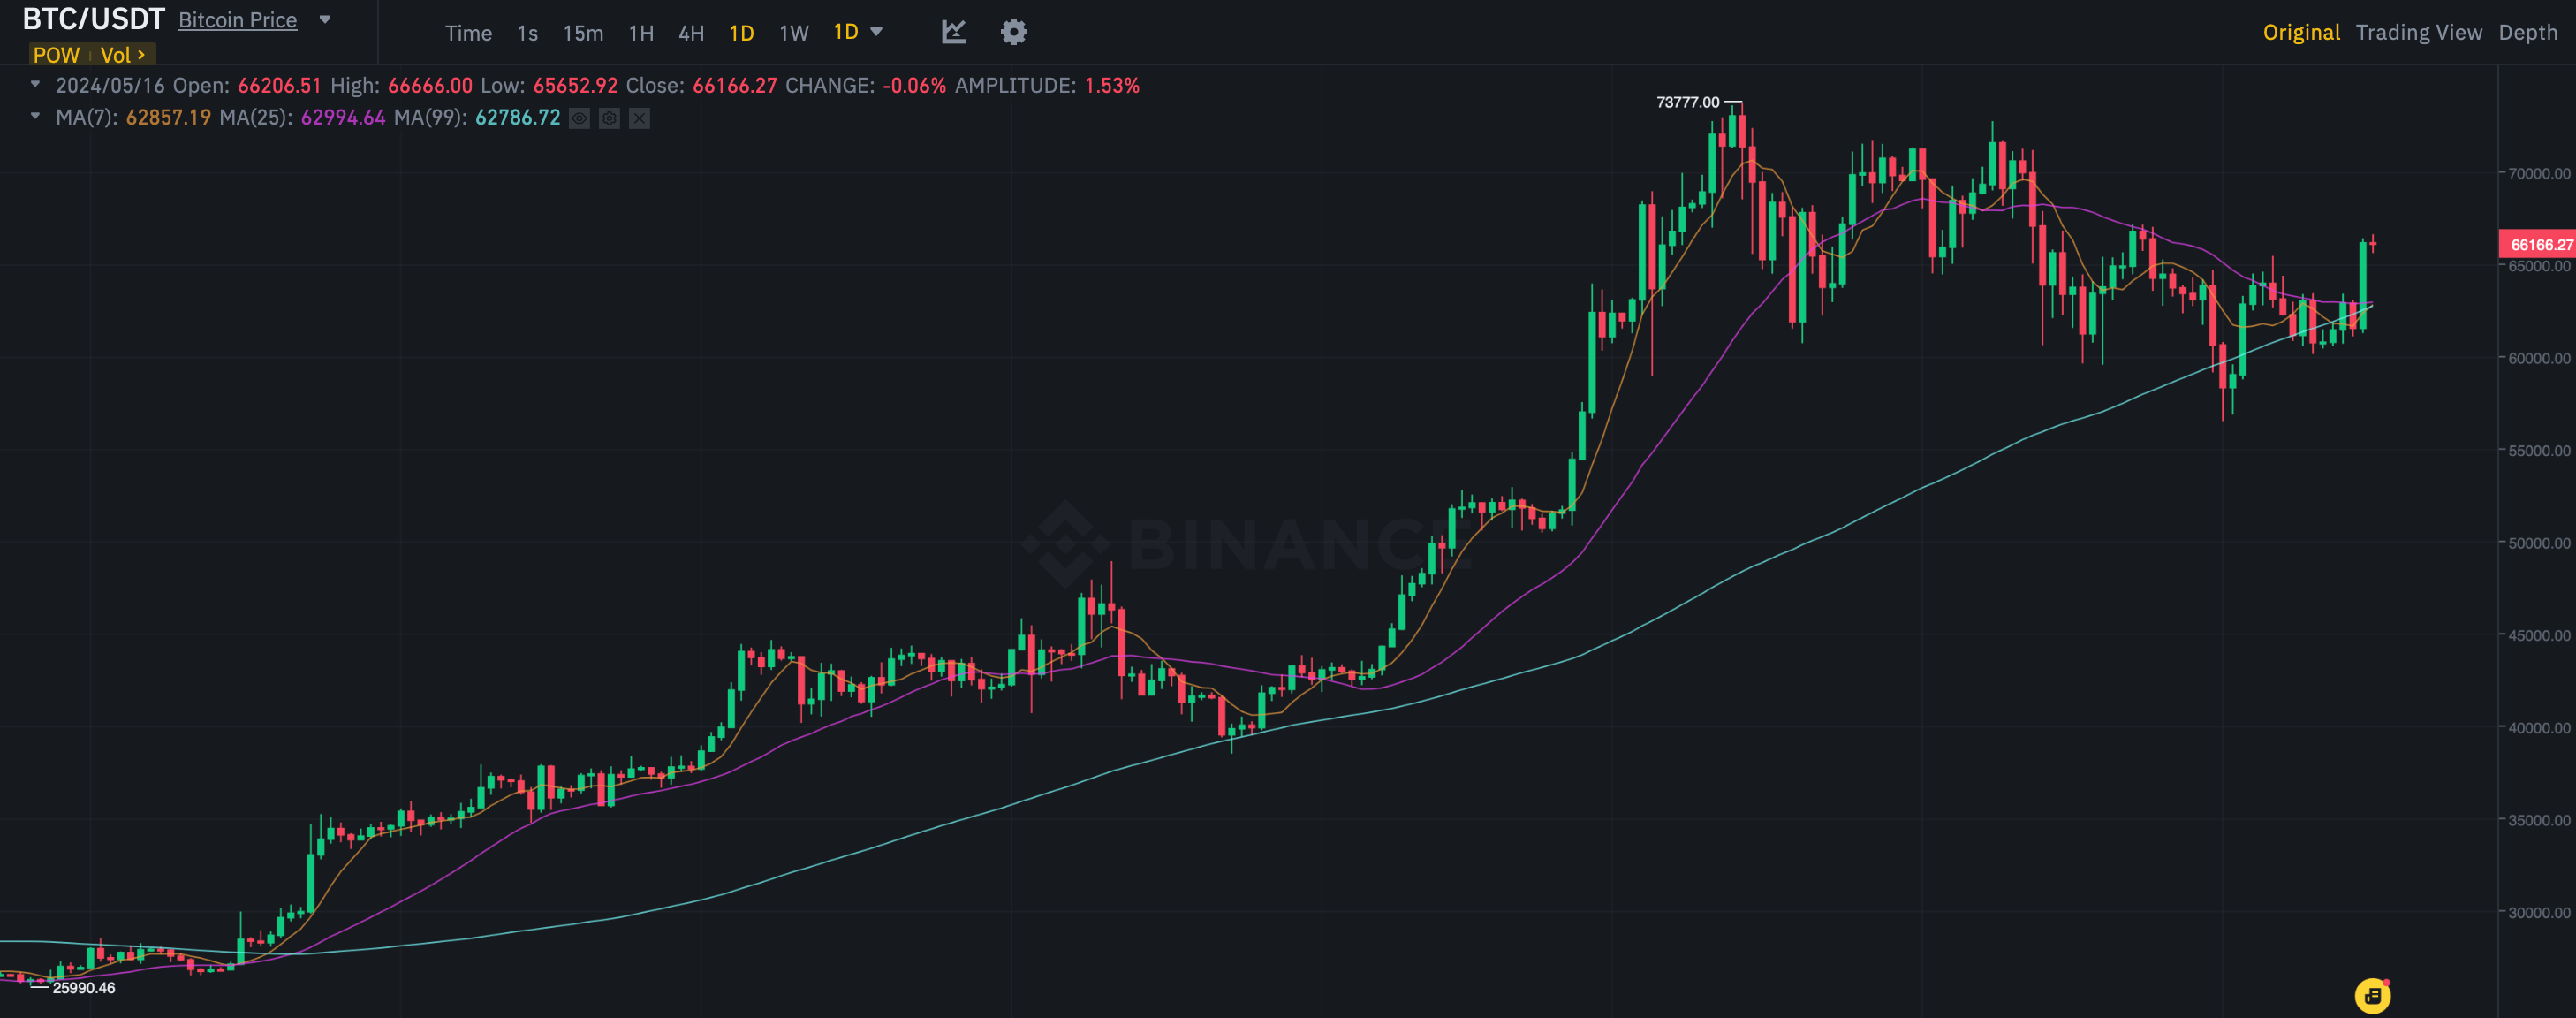Click the MA(99) value 62786.72

[x=517, y=117]
